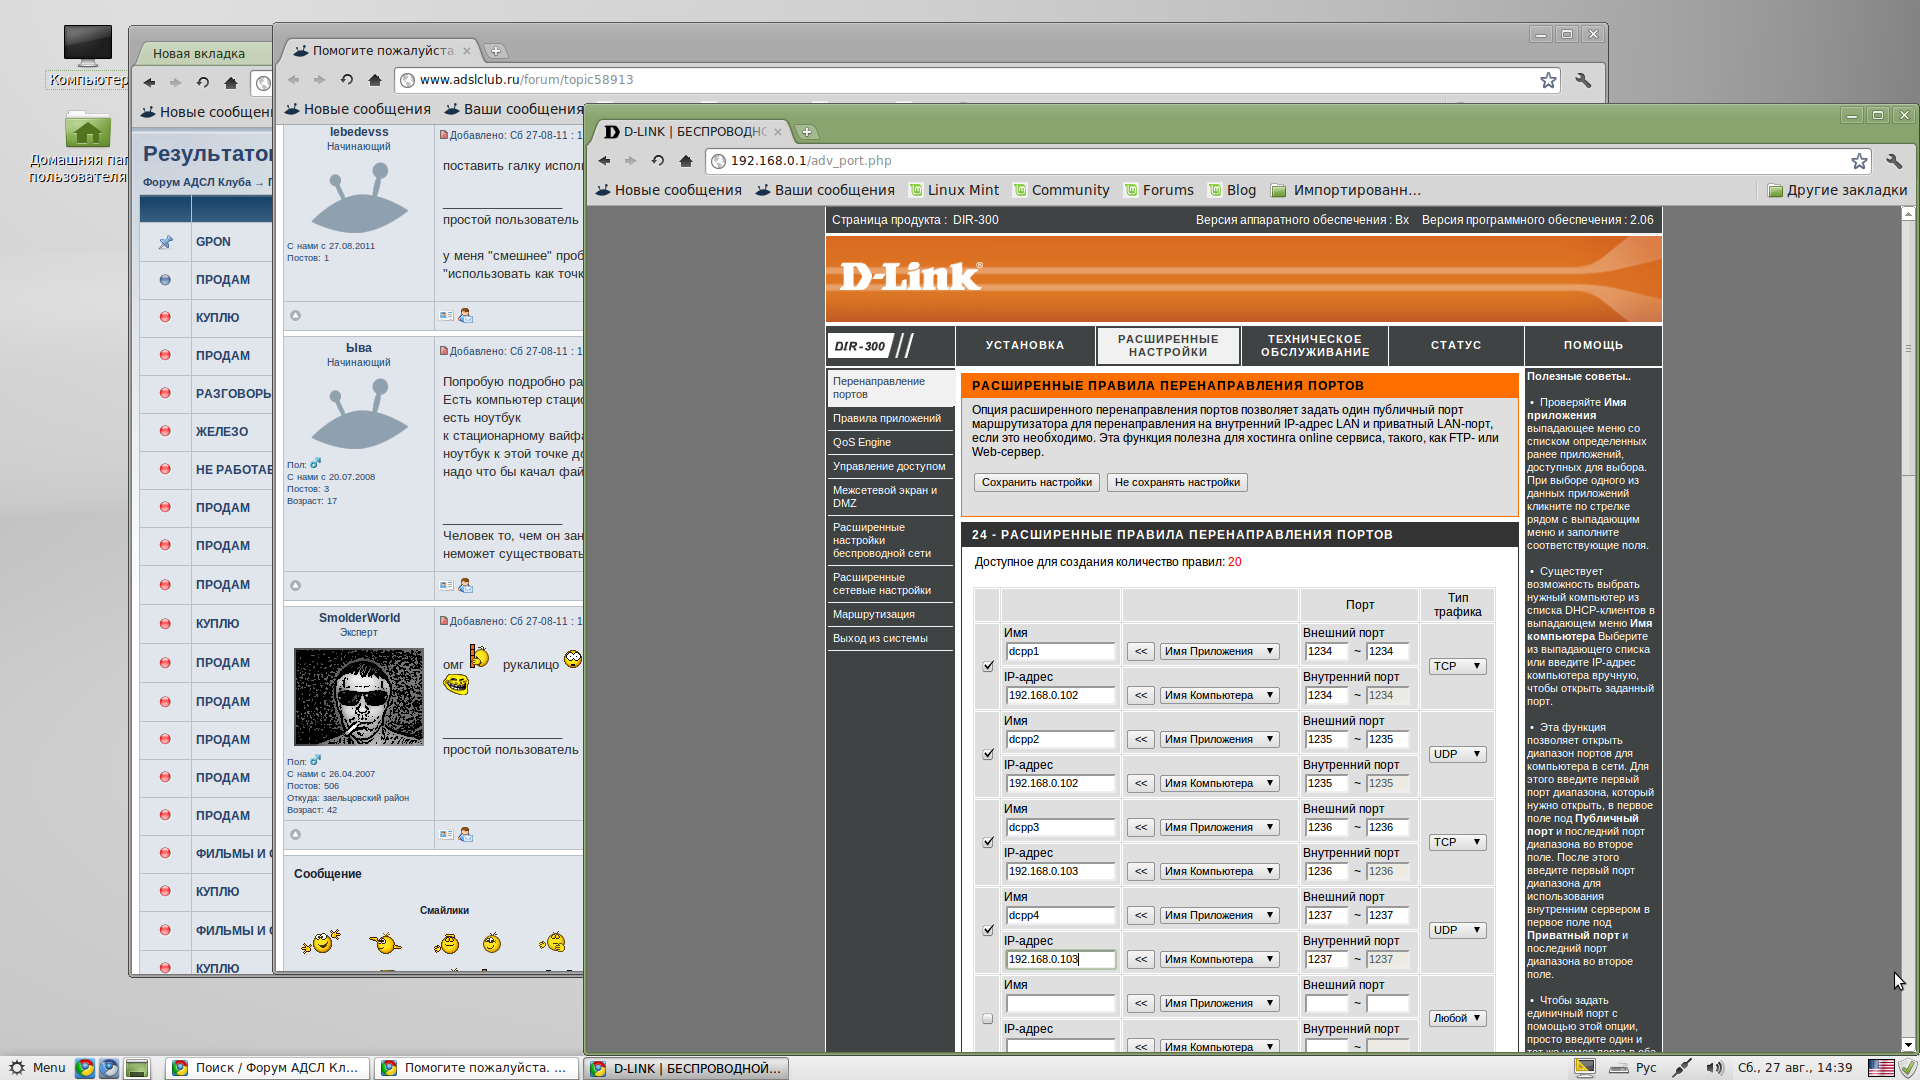The height and width of the screenshot is (1080, 1920).
Task: Change TCP traffic type for dcpp3
Action: coord(1457,842)
